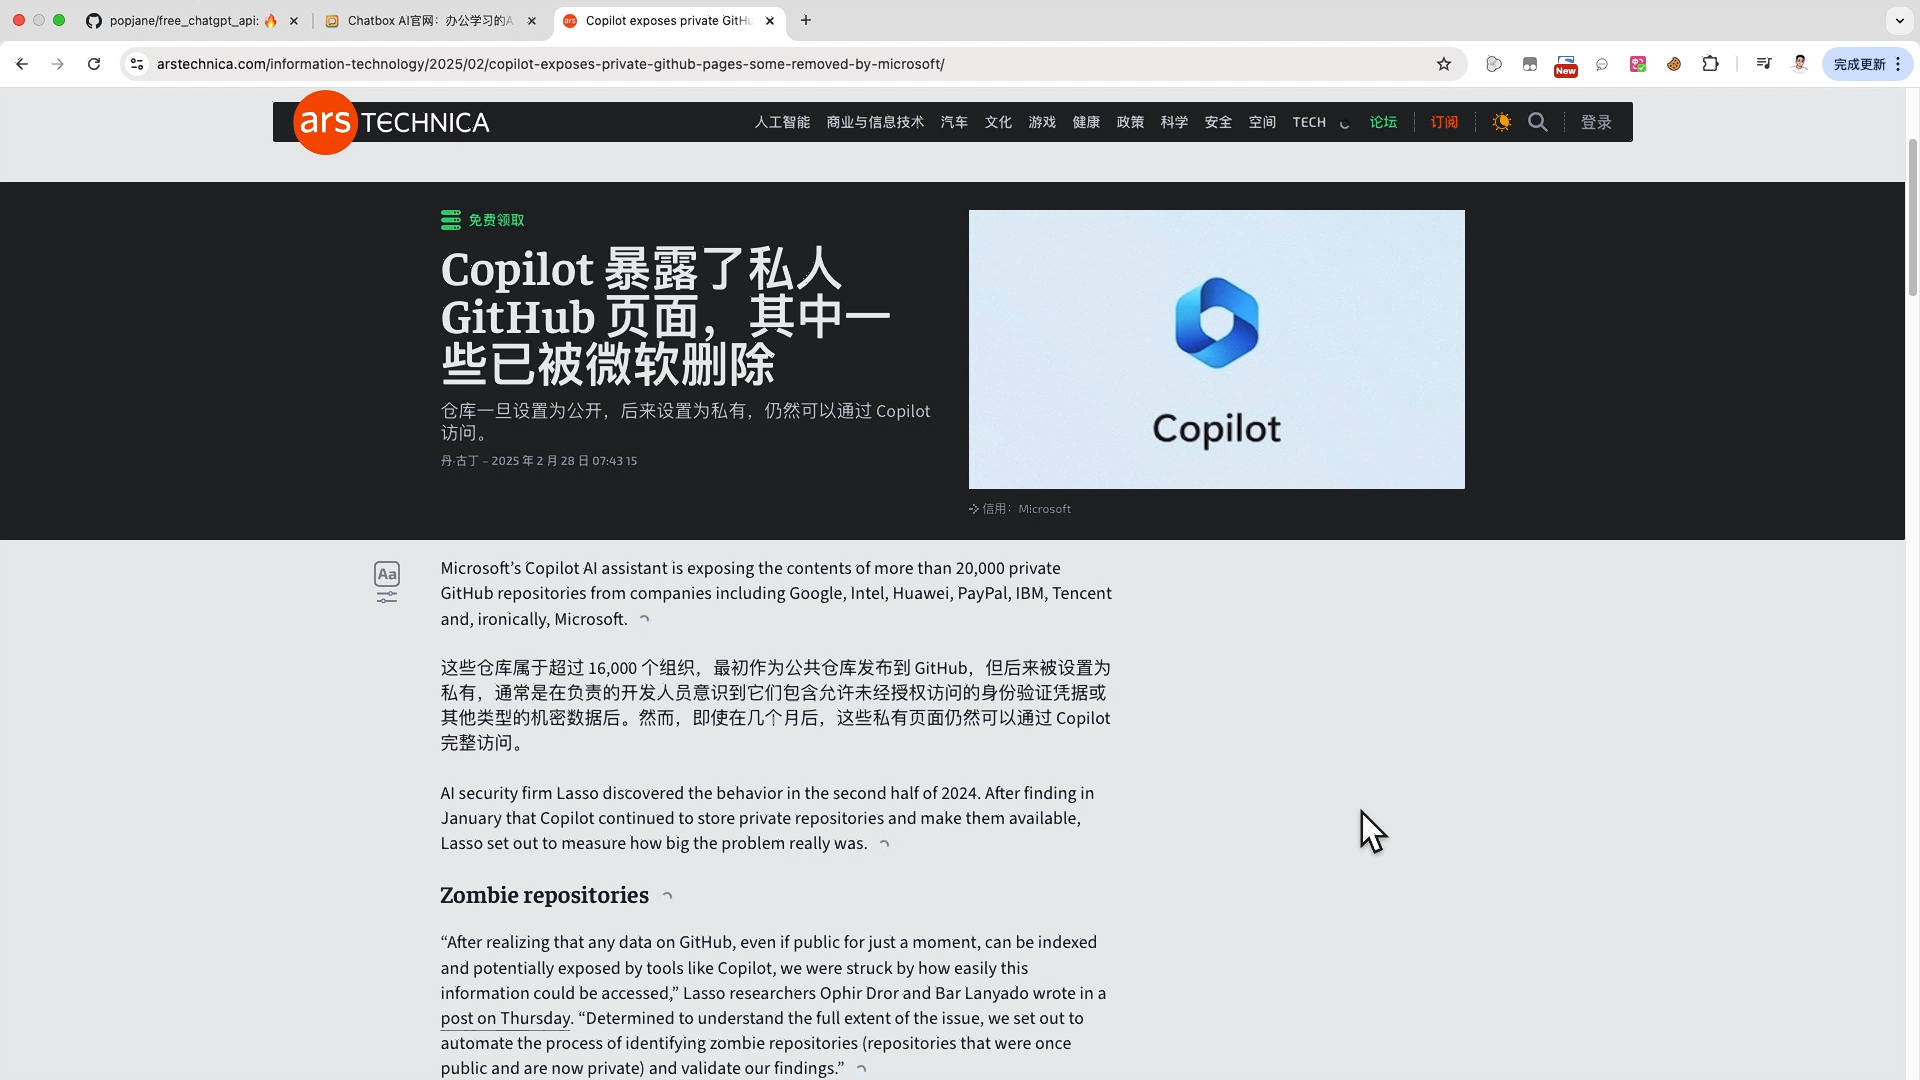
Task: Open the TECH nav section
Action: click(x=1309, y=122)
